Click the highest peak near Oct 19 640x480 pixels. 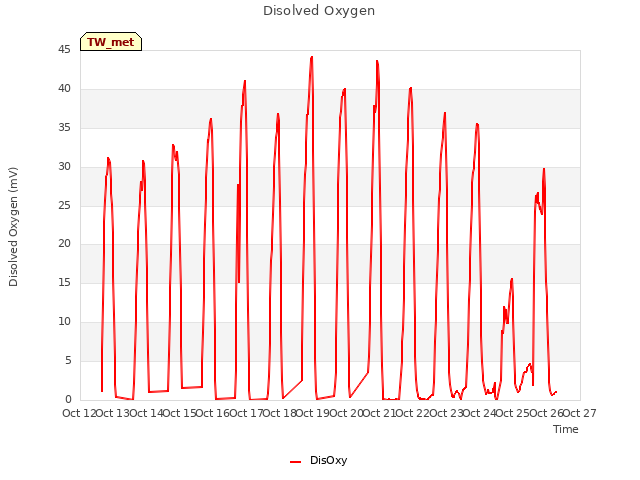pyautogui.click(x=312, y=58)
